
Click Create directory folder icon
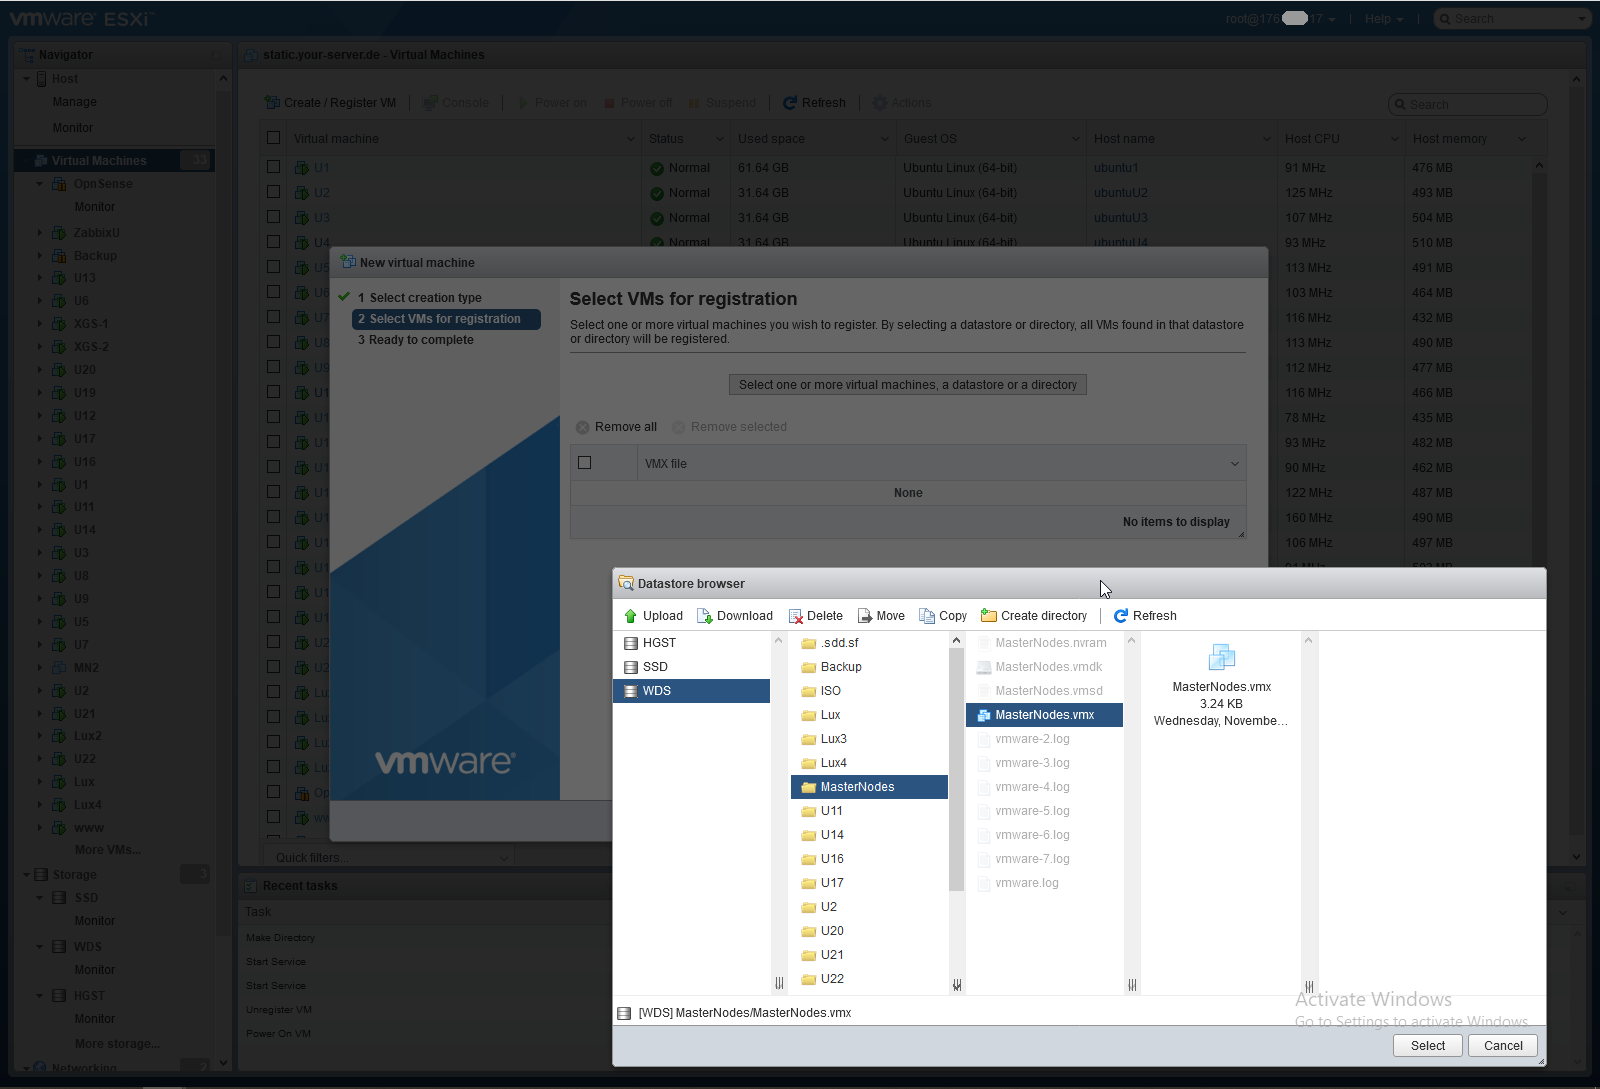click(x=989, y=616)
